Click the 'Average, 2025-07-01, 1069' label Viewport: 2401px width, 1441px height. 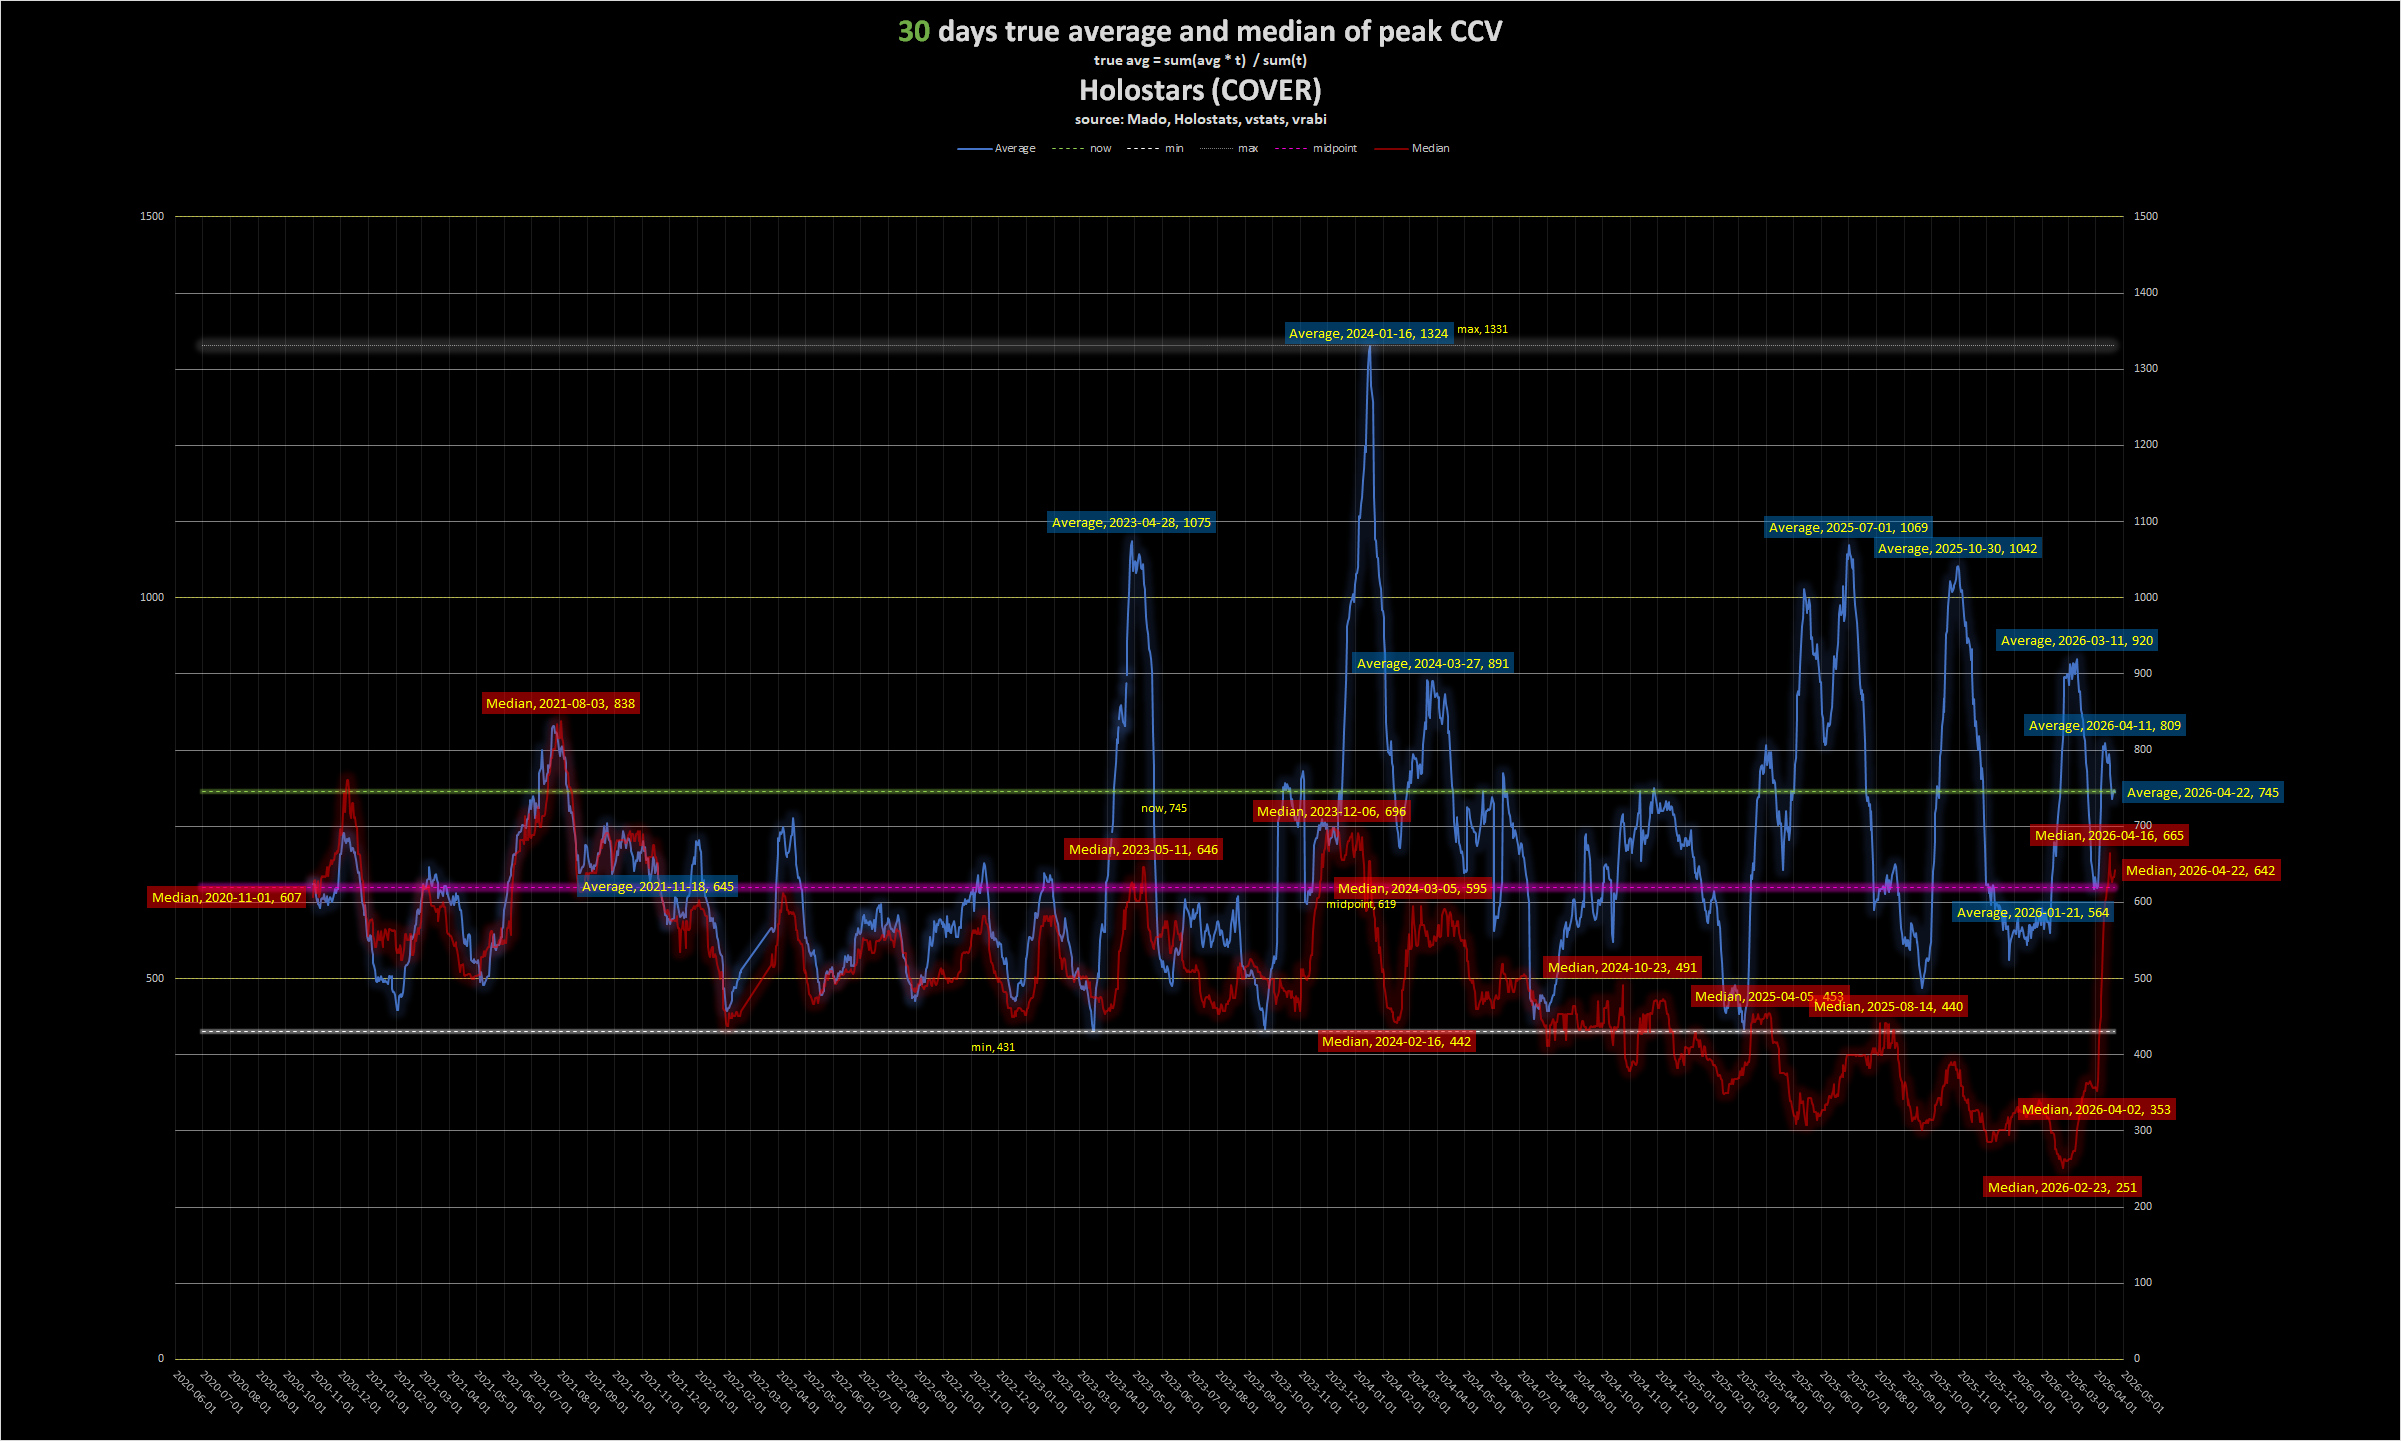(1848, 528)
